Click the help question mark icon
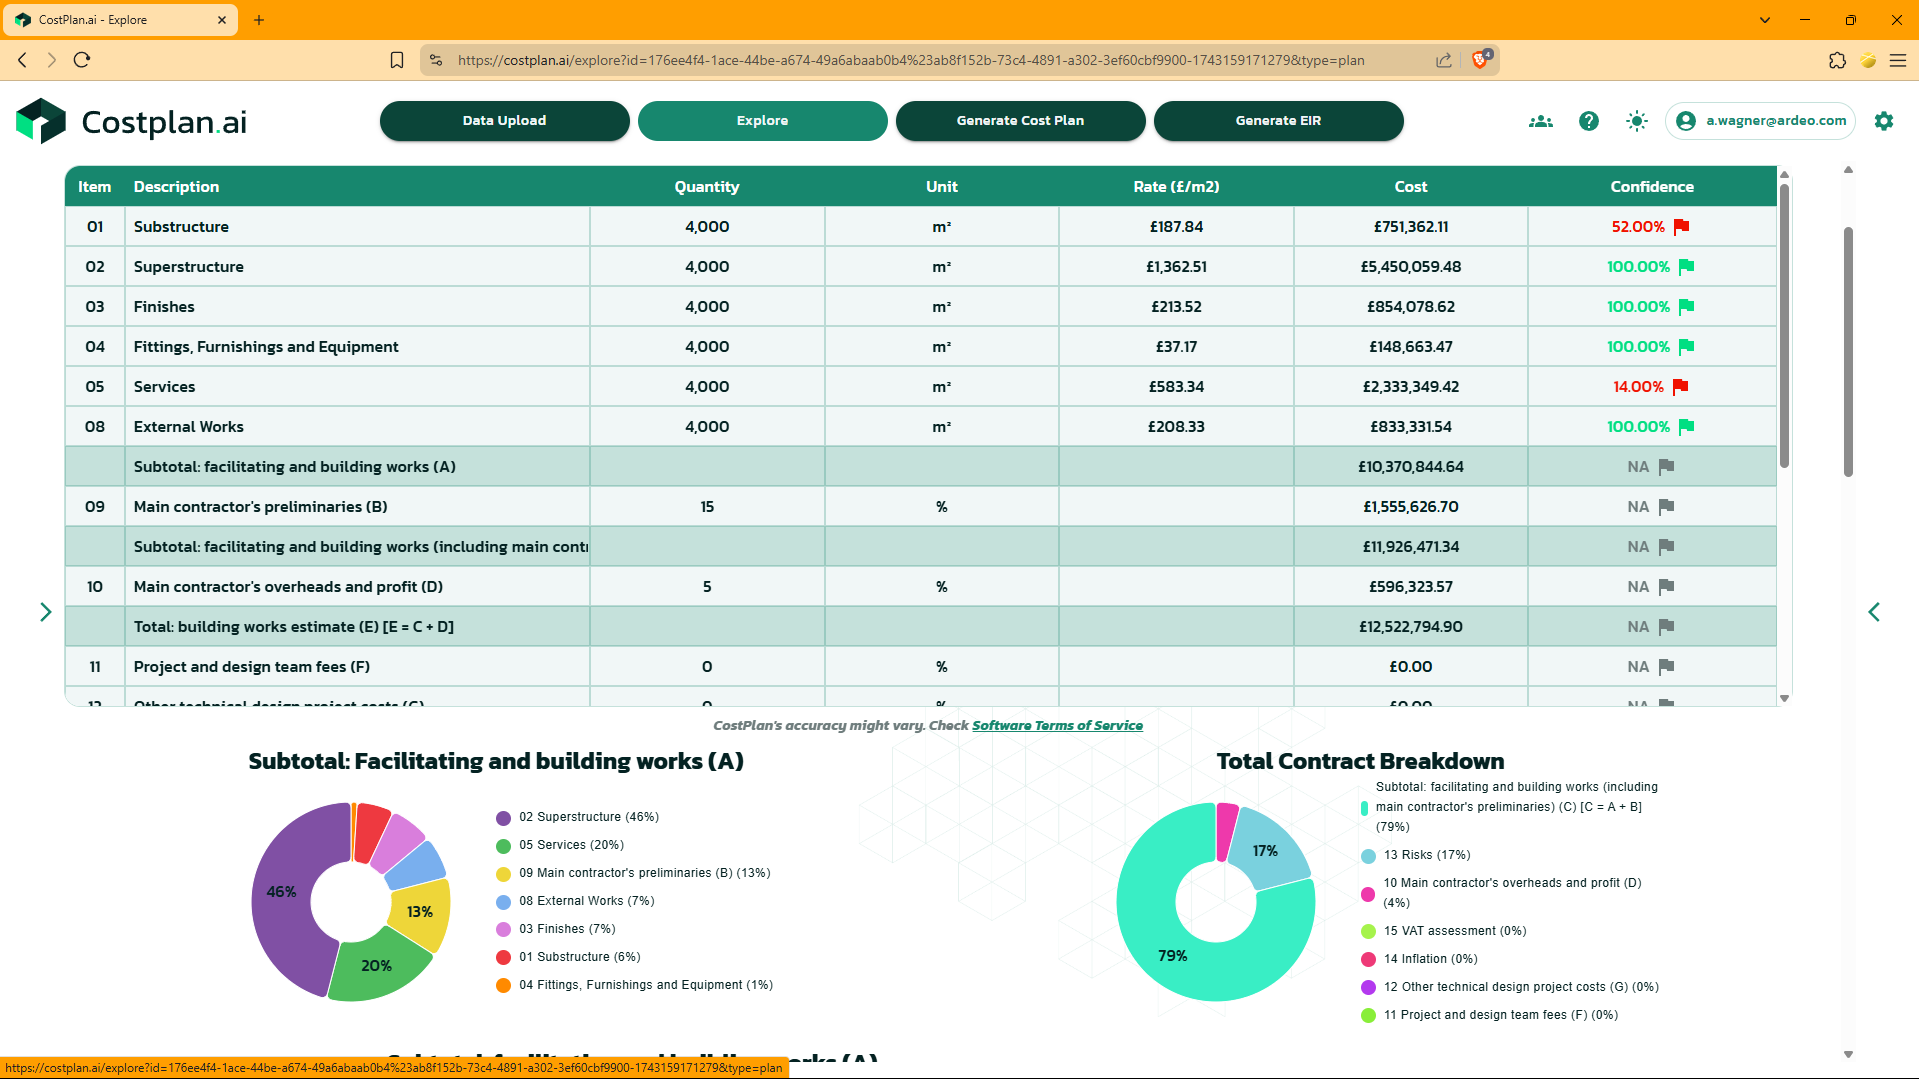 (1588, 121)
